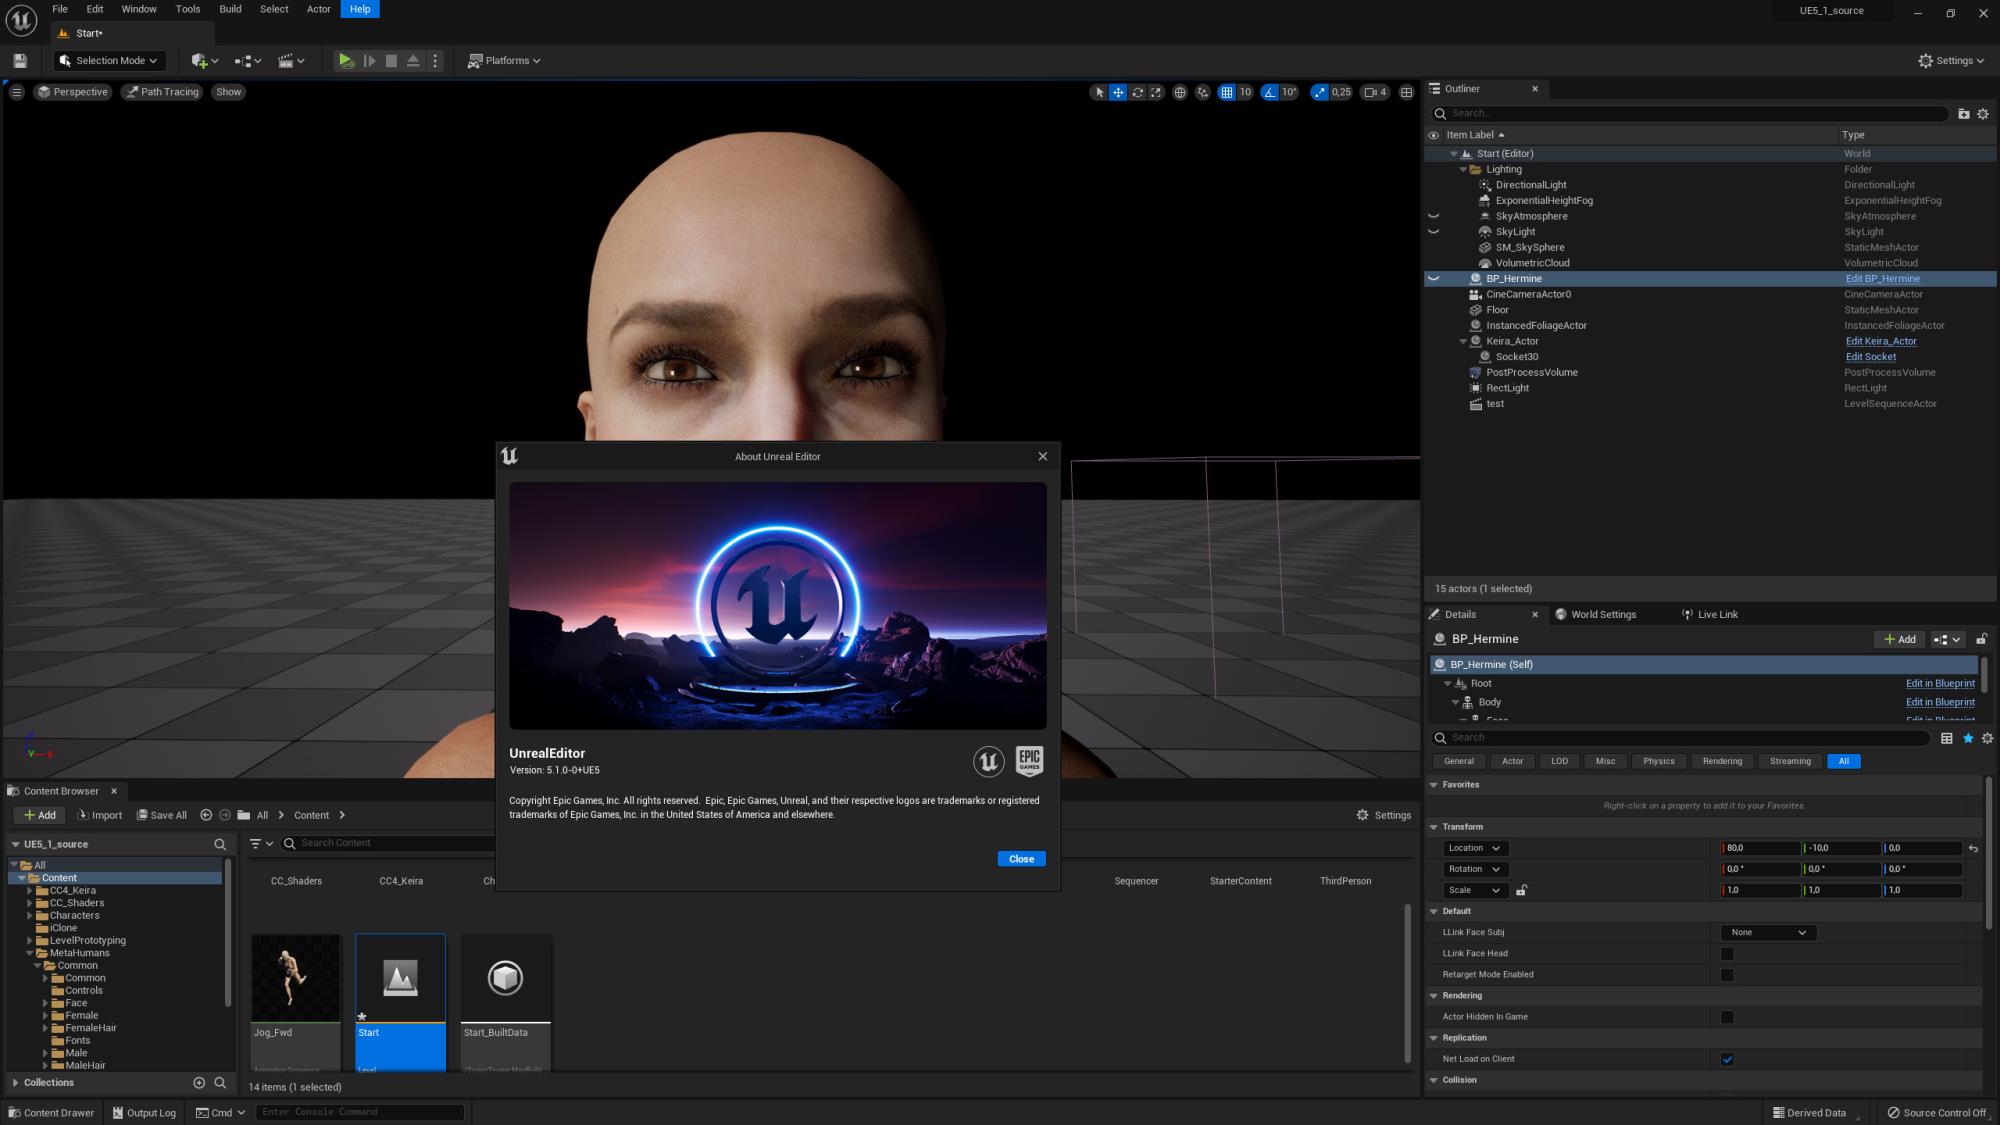This screenshot has height=1125, width=2000.
Task: Uncheck Net Load on Client
Action: pyautogui.click(x=1727, y=1059)
